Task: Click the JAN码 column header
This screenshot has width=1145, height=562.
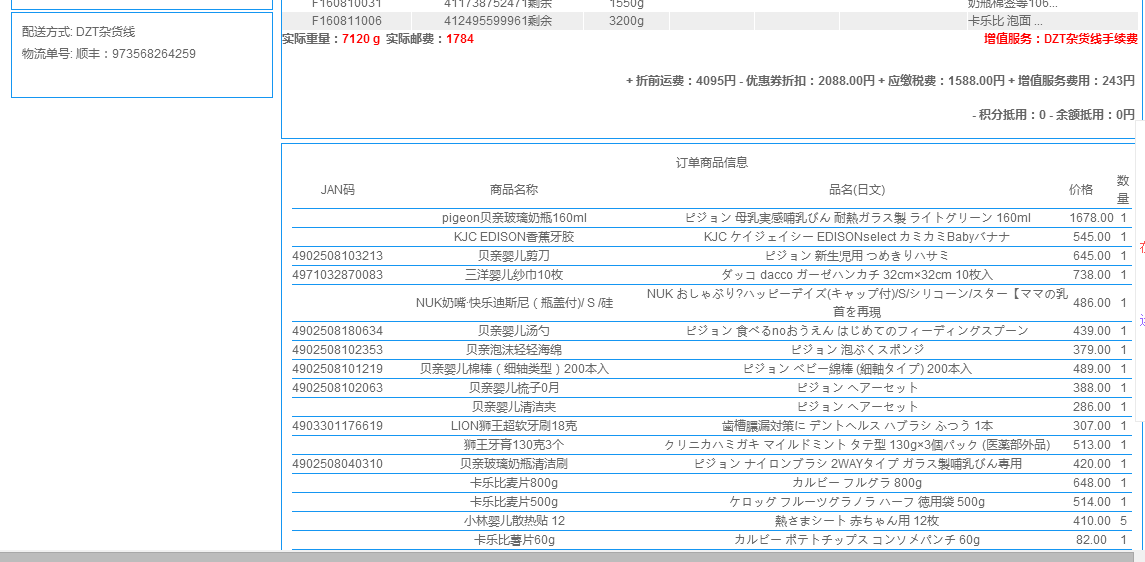Action: coord(337,190)
